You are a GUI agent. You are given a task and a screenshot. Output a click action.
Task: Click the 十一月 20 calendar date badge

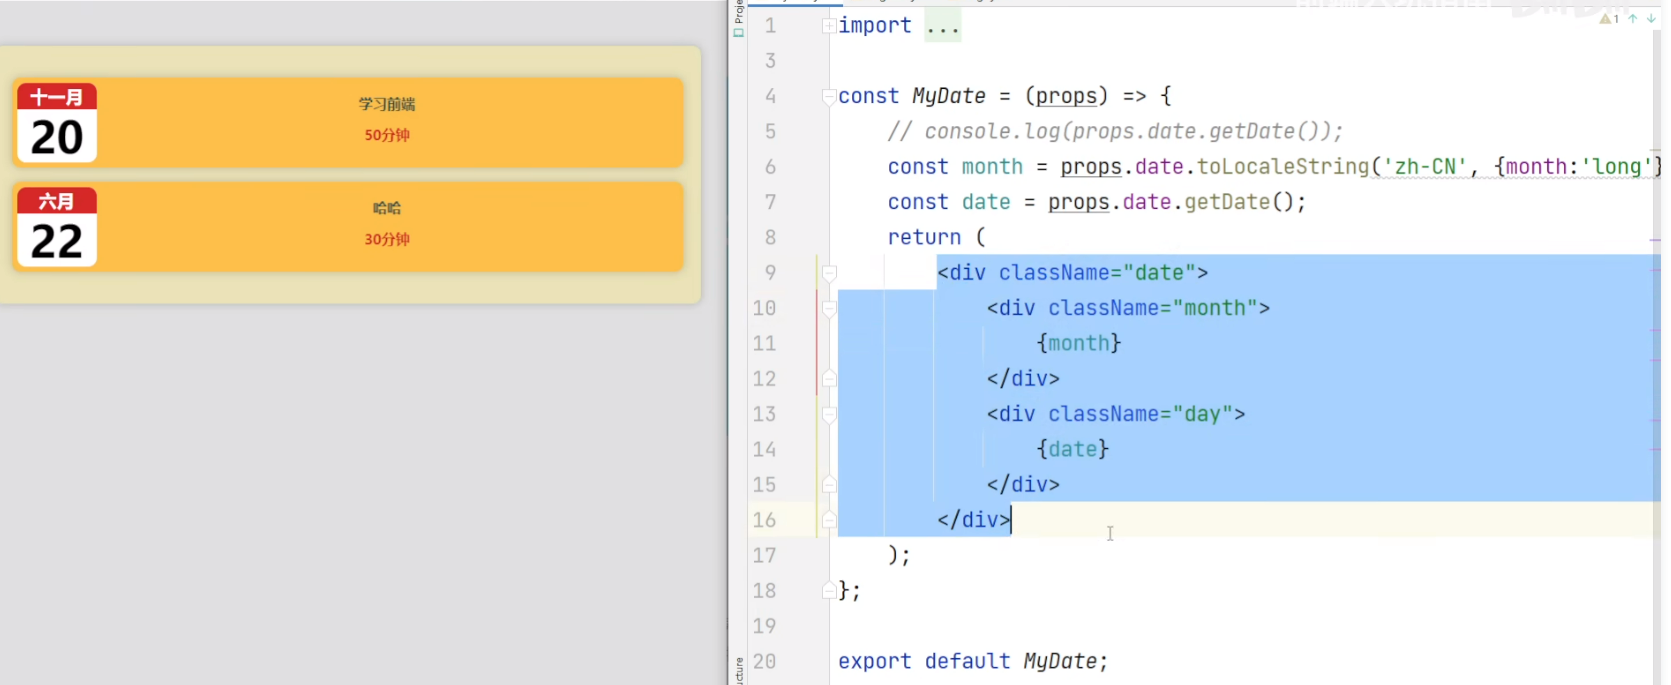(57, 123)
